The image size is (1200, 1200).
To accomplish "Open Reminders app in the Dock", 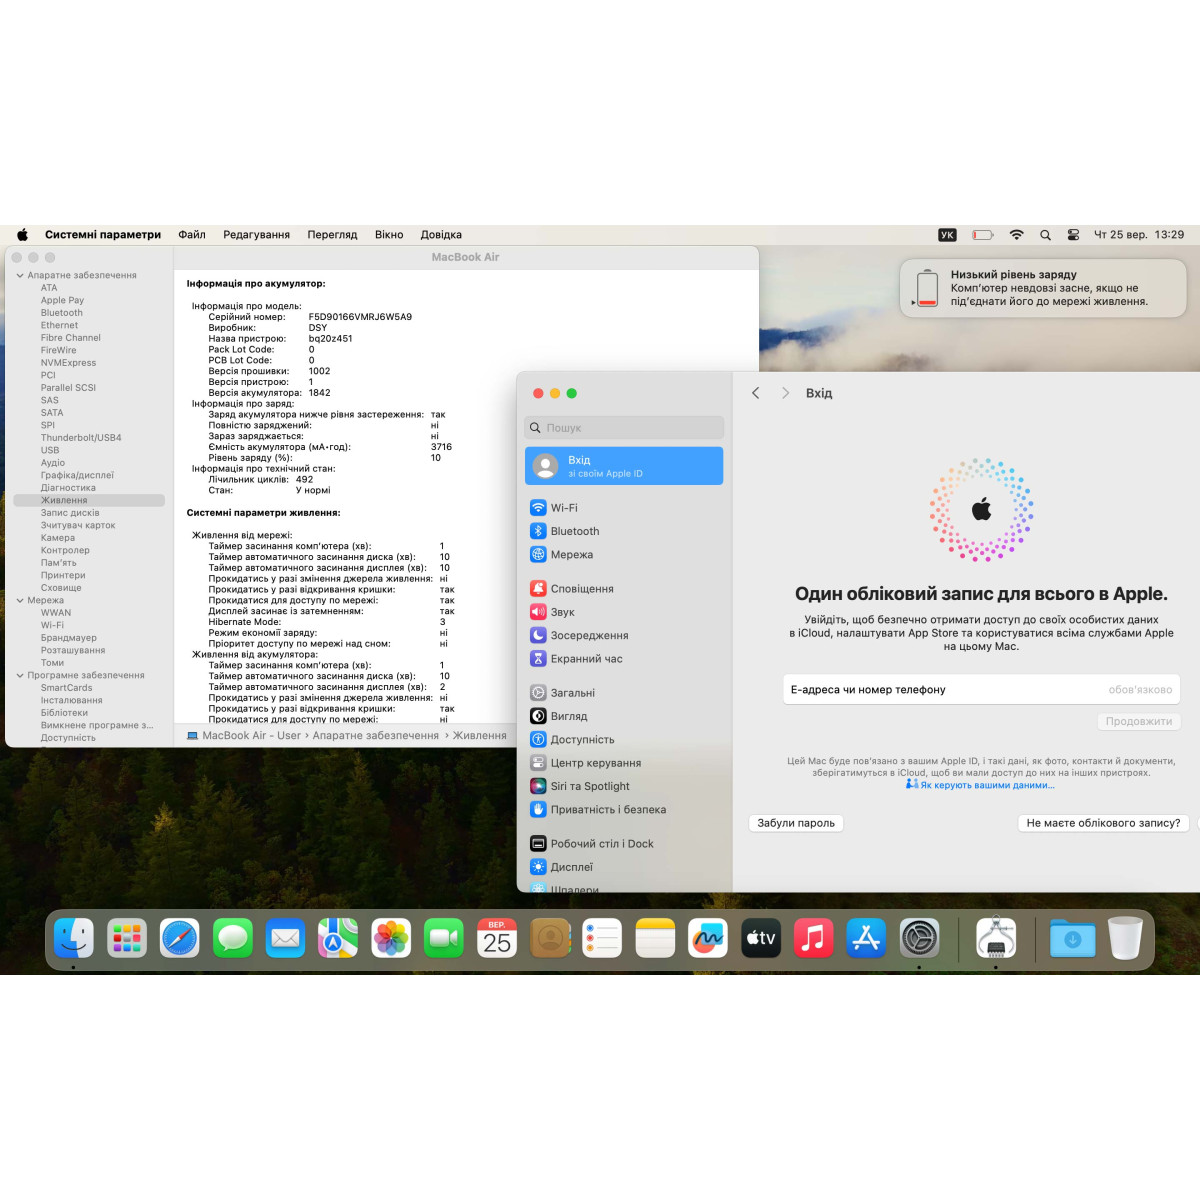I will pyautogui.click(x=602, y=938).
